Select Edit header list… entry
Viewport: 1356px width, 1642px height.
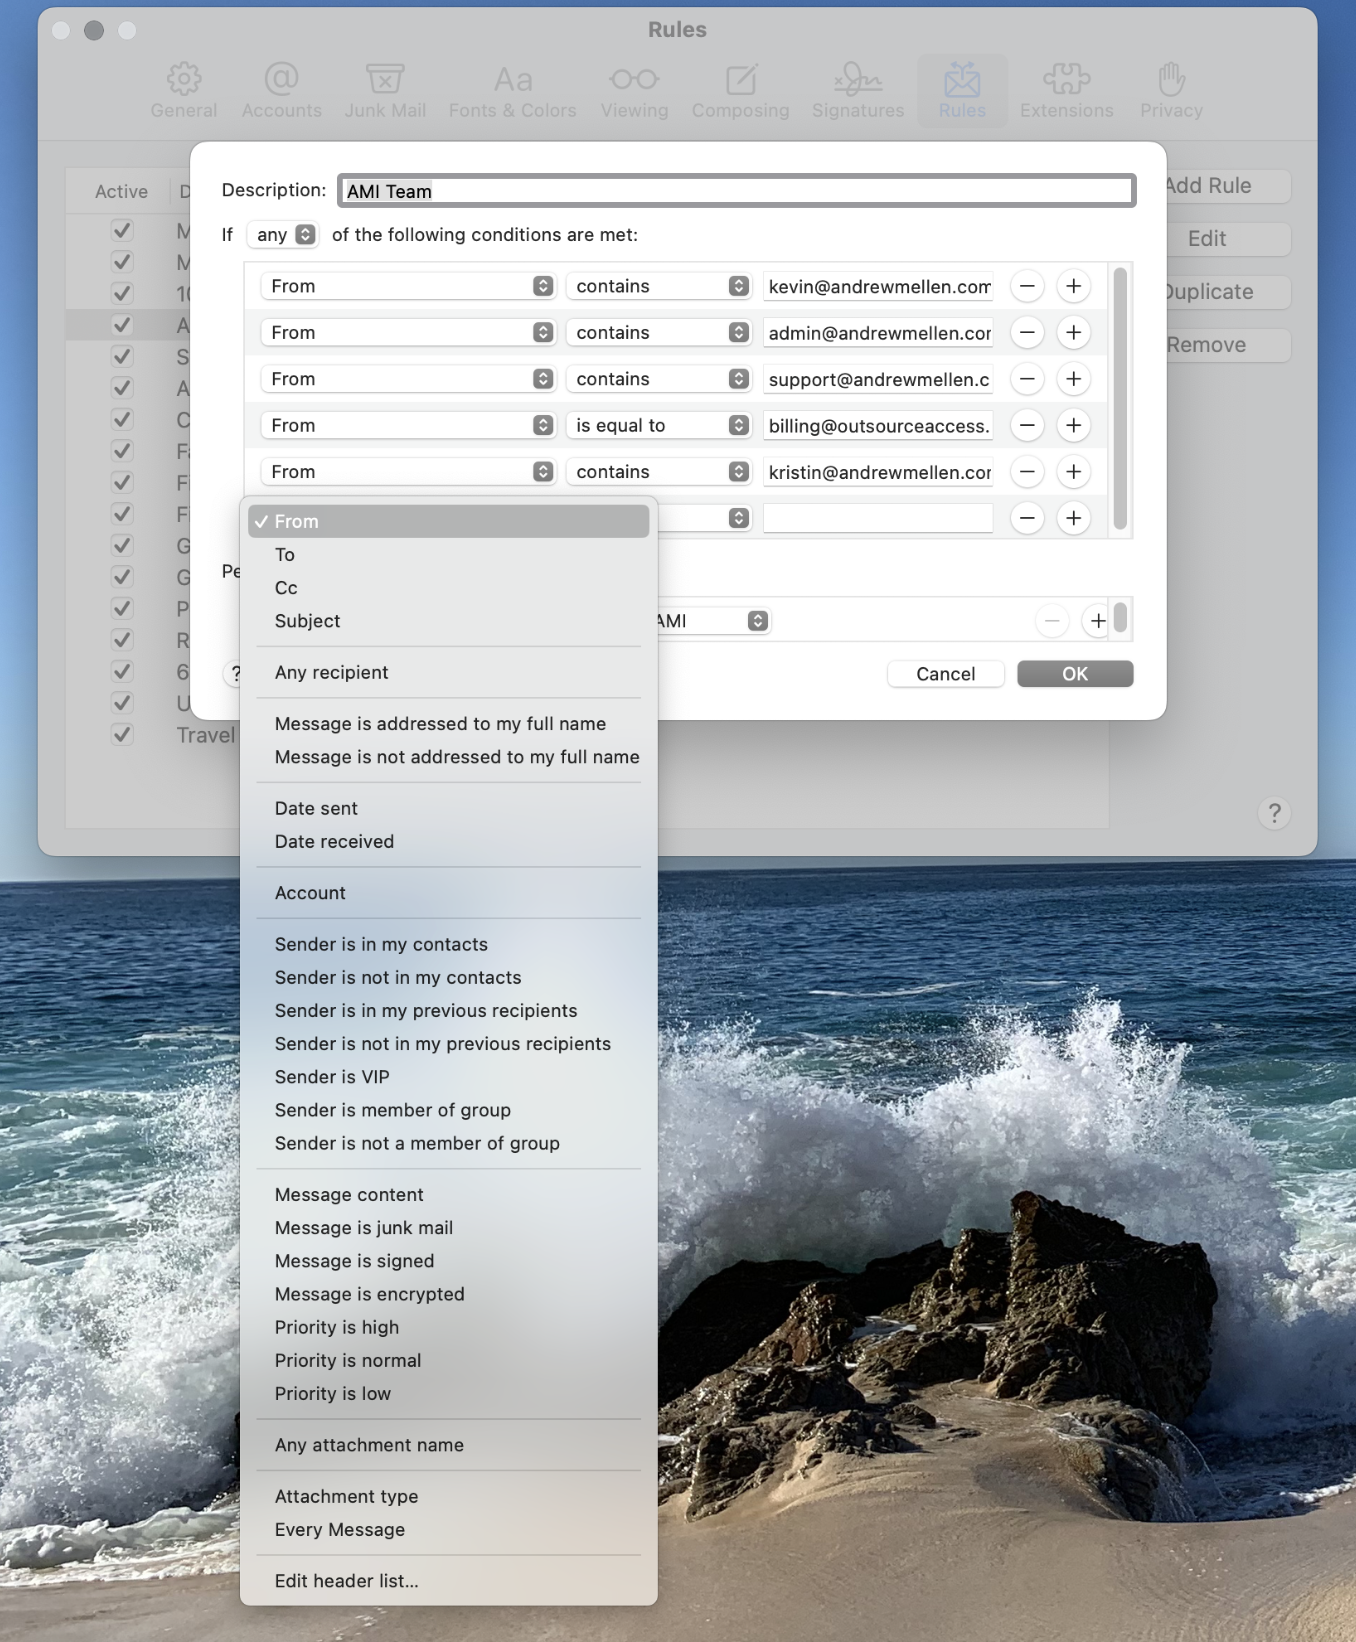[448, 1581]
